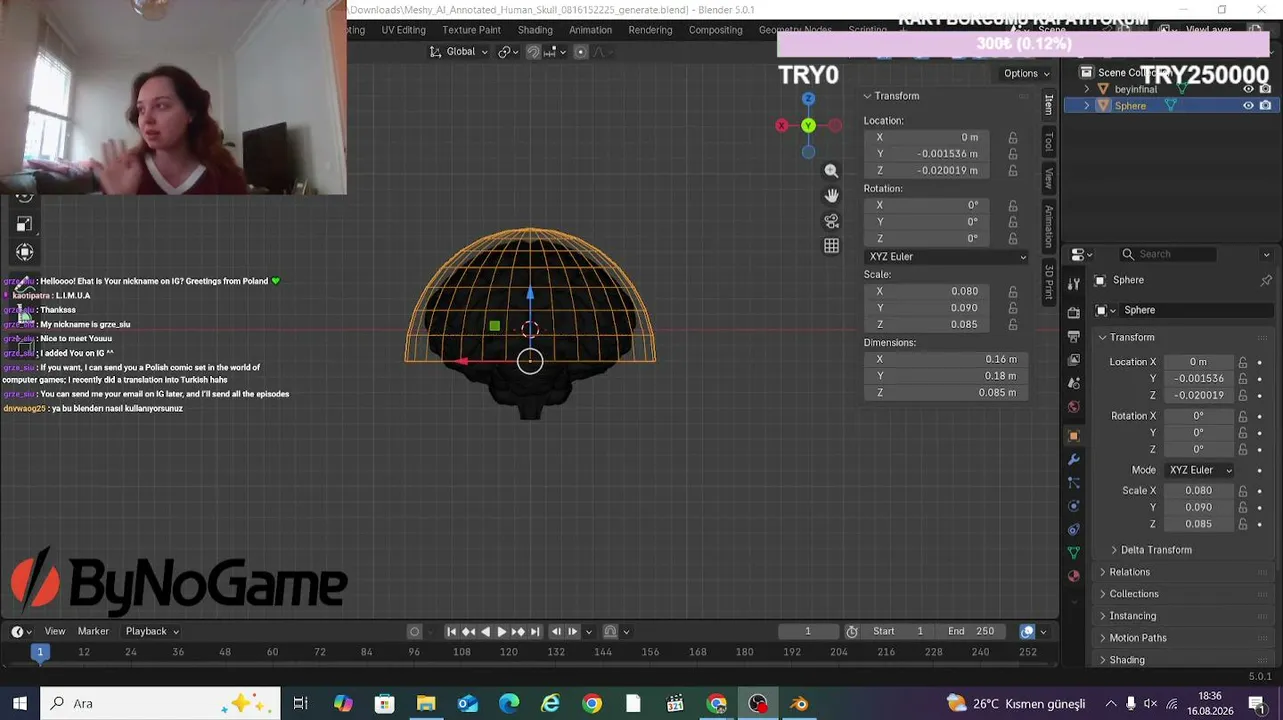Open the pivot point dropdown in header
Viewport: 1283px width, 720px height.
508,52
